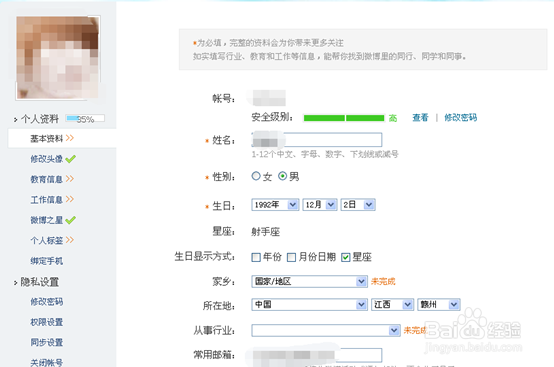Open the 个人标签 sidebar item
The image size is (554, 367).
click(47, 241)
